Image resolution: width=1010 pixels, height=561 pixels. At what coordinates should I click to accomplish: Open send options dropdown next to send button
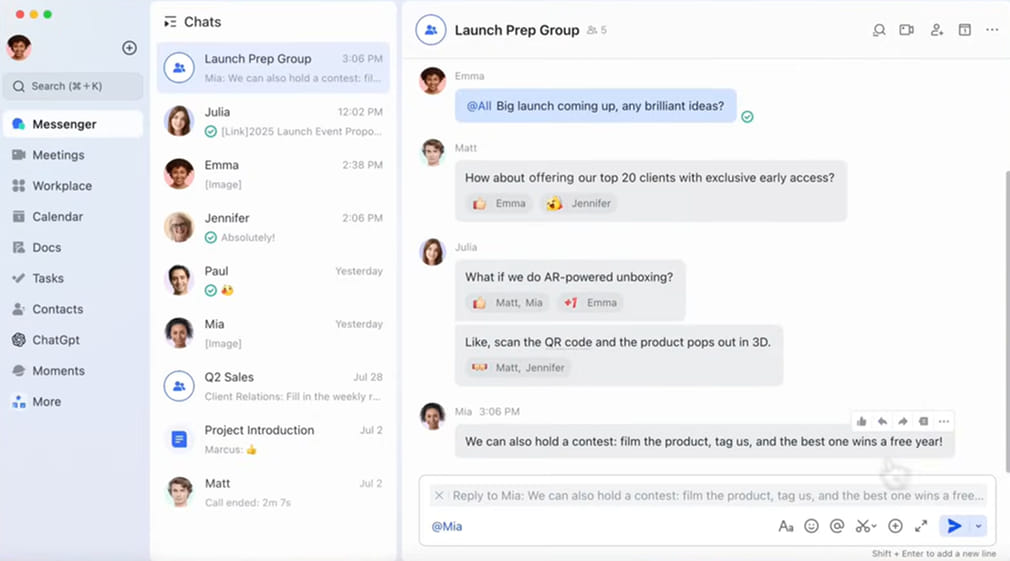click(x=979, y=526)
